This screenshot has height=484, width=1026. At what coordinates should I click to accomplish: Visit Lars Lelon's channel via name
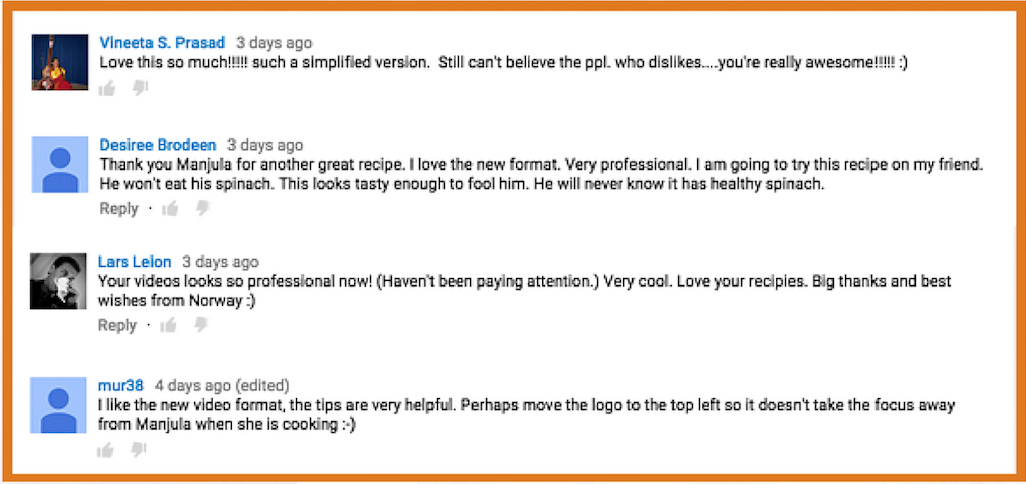135,262
